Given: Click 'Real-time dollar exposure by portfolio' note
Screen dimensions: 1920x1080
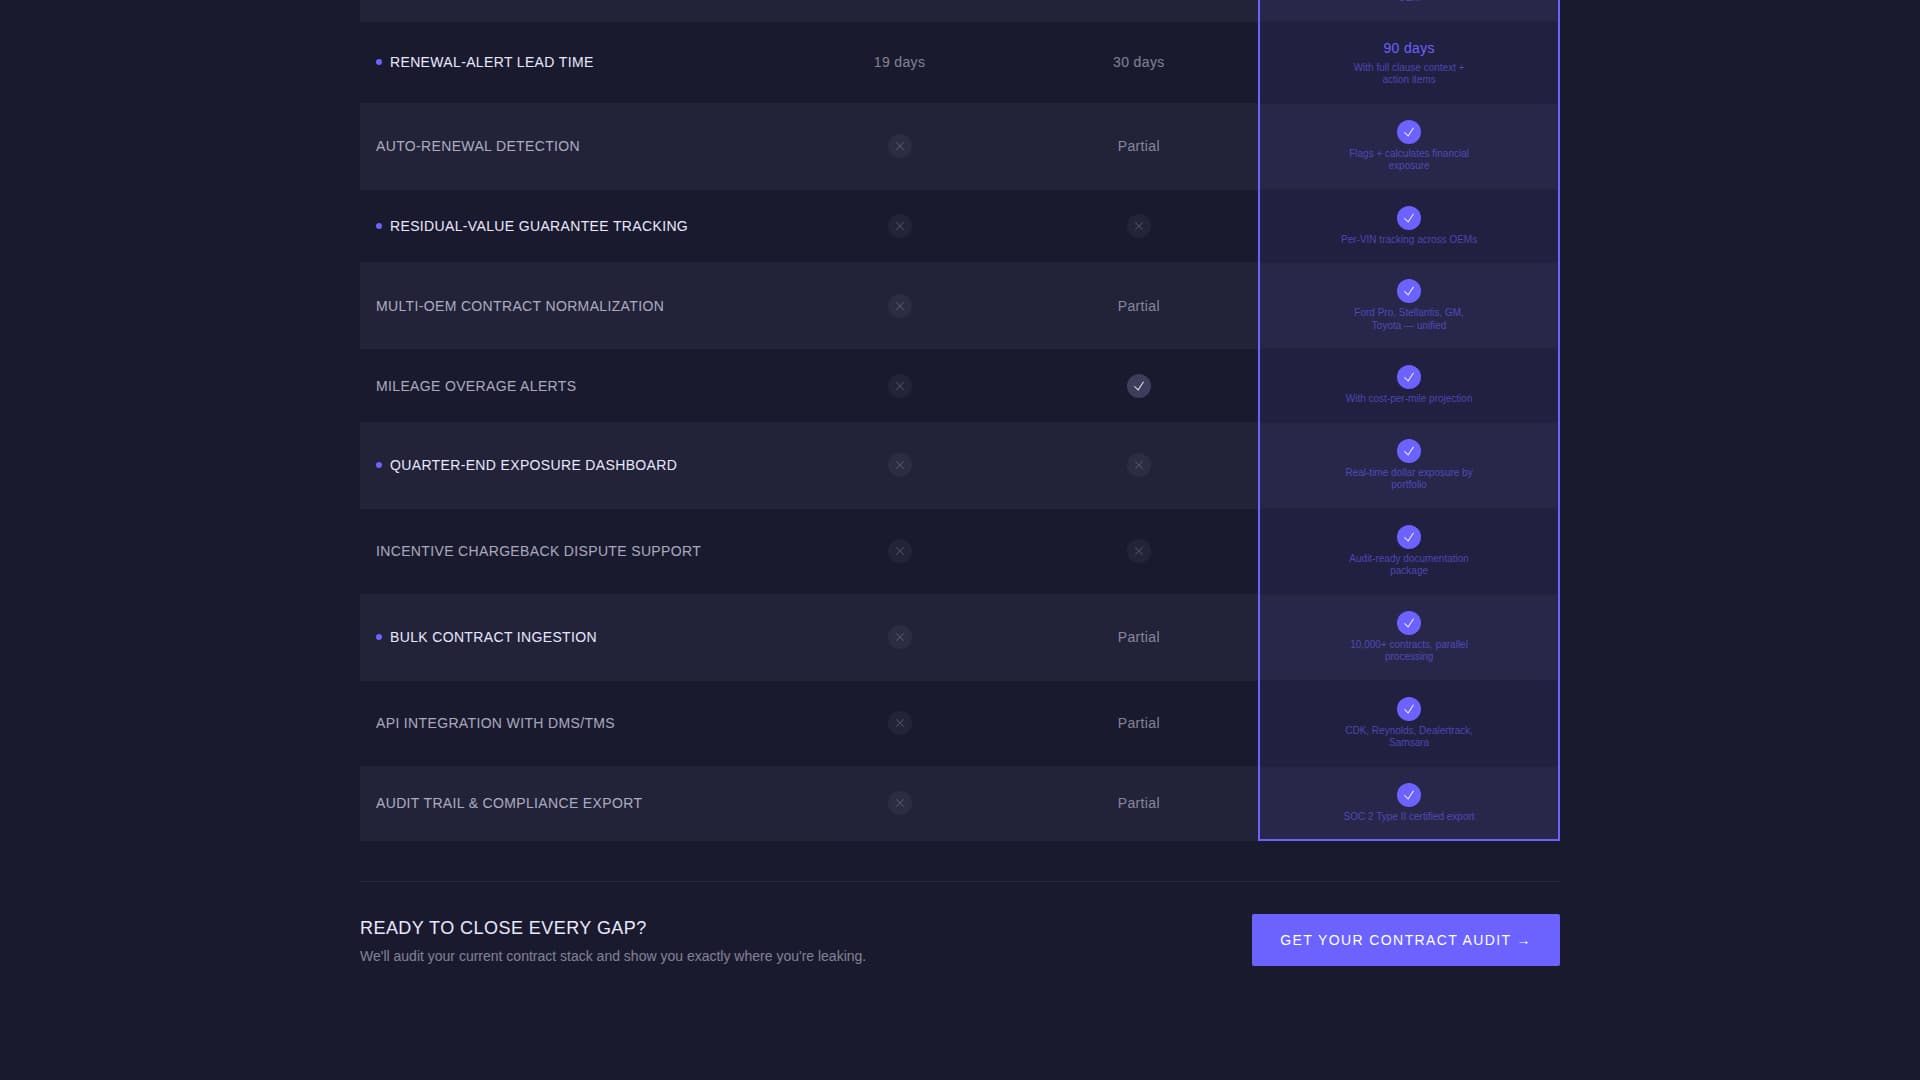Looking at the screenshot, I should pos(1408,479).
